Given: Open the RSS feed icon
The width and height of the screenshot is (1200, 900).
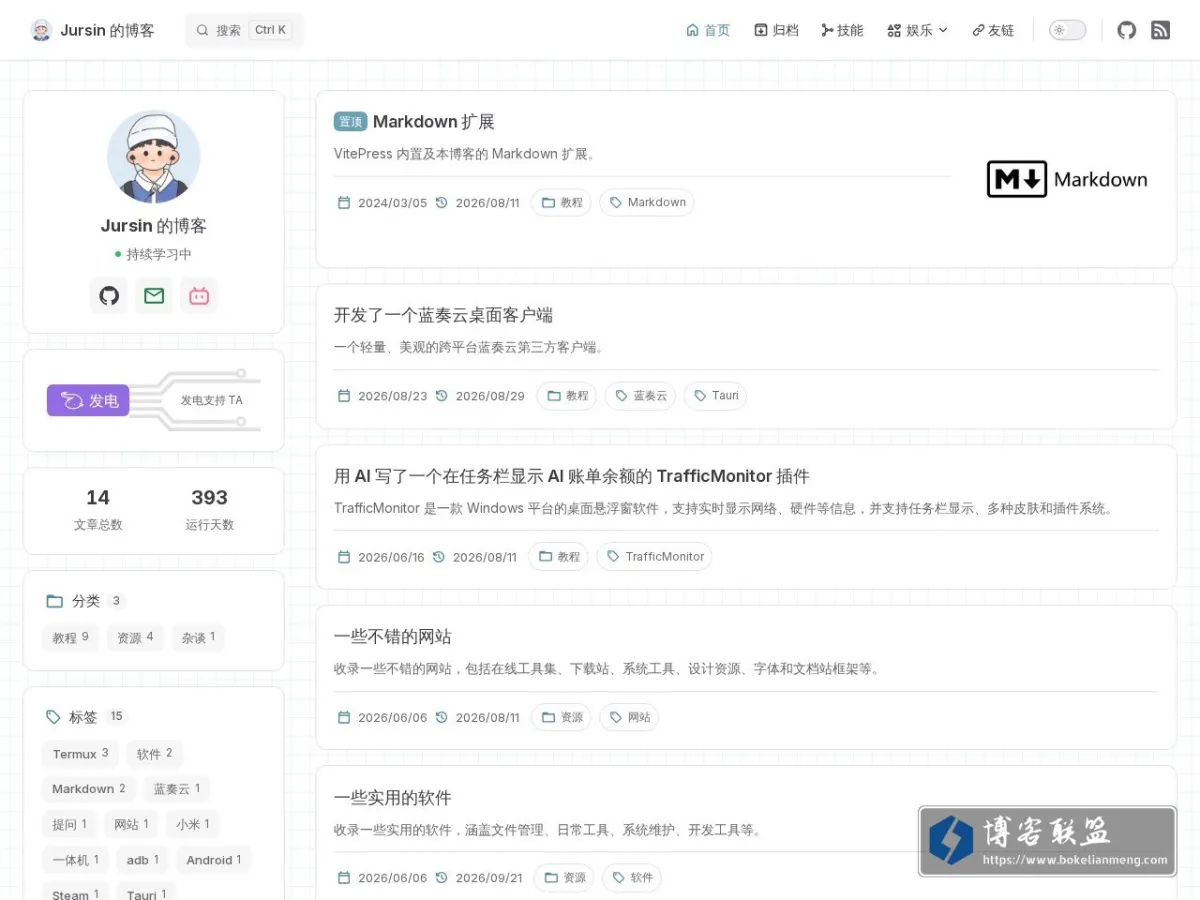Looking at the screenshot, I should coord(1160,30).
